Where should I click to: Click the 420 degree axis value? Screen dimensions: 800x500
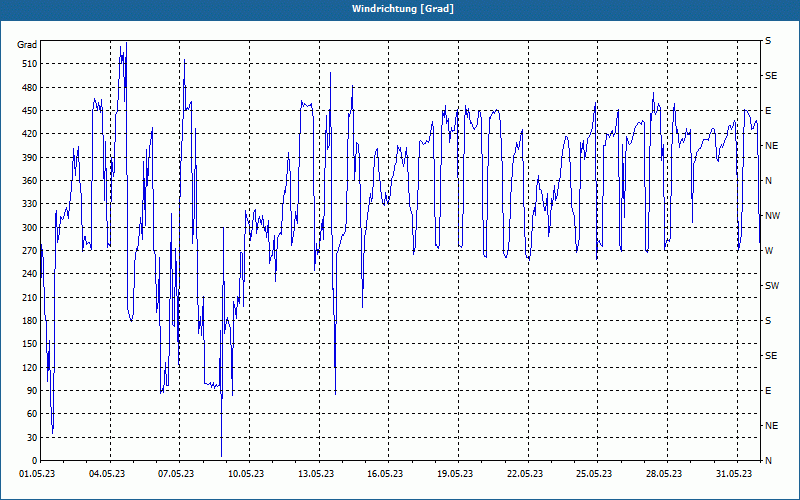(30, 134)
